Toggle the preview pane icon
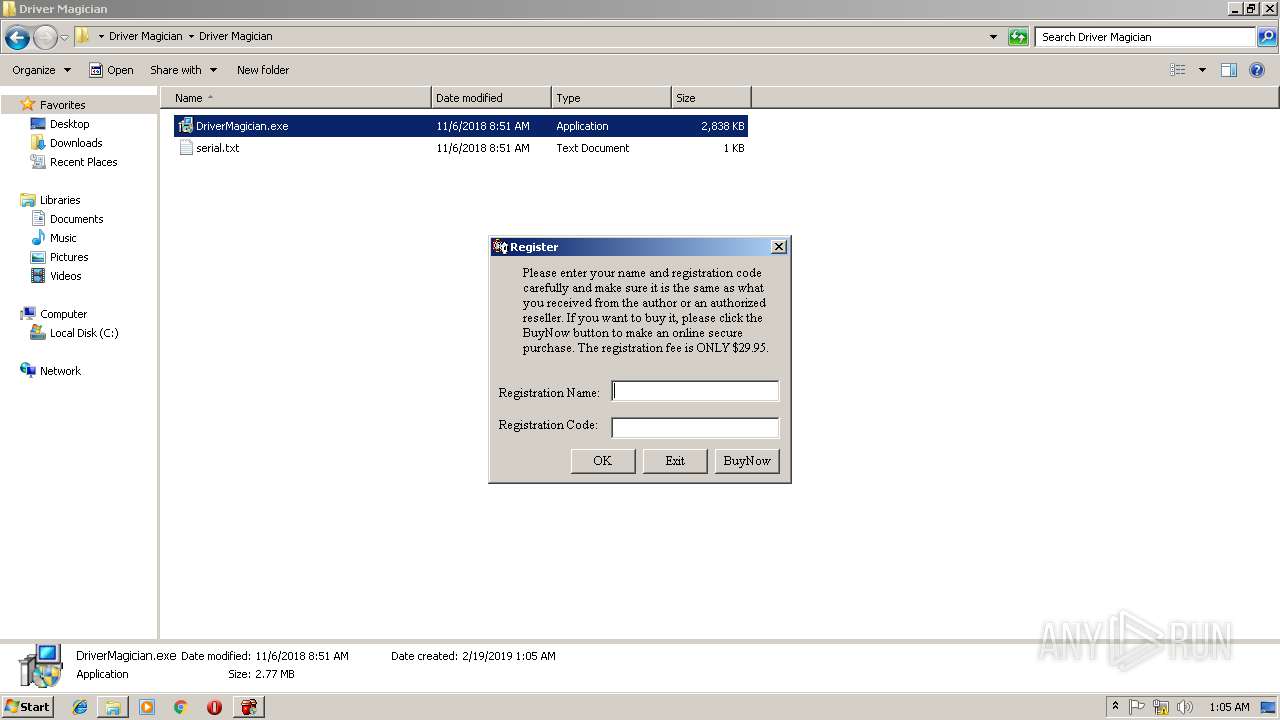The height and width of the screenshot is (720, 1280). (x=1229, y=70)
